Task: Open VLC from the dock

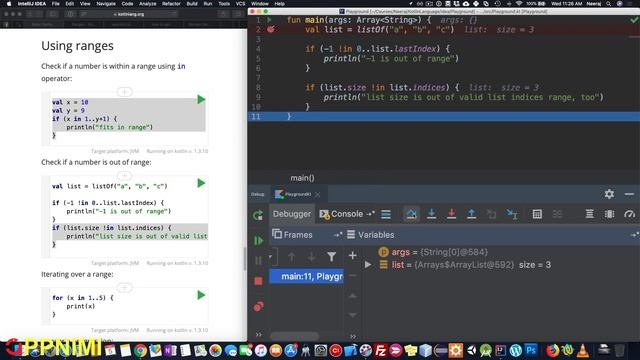Action: click(582, 350)
